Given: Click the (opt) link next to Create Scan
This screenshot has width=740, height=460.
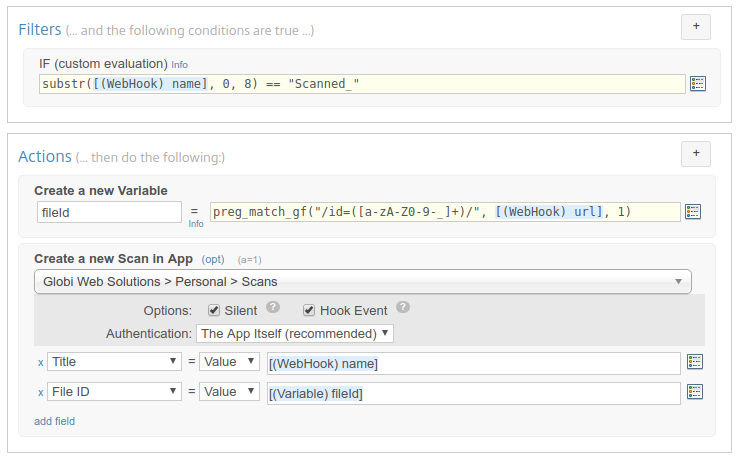Looking at the screenshot, I should [213, 259].
